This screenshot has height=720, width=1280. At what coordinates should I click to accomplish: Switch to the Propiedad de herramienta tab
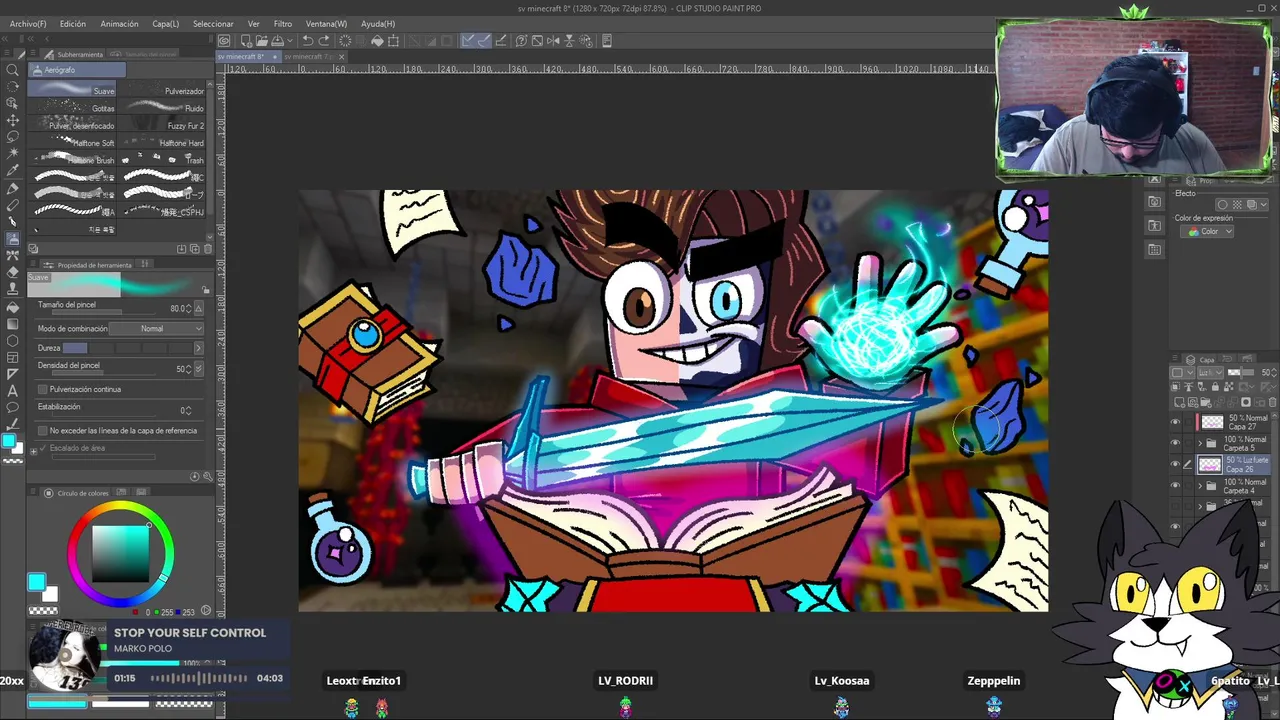point(90,265)
